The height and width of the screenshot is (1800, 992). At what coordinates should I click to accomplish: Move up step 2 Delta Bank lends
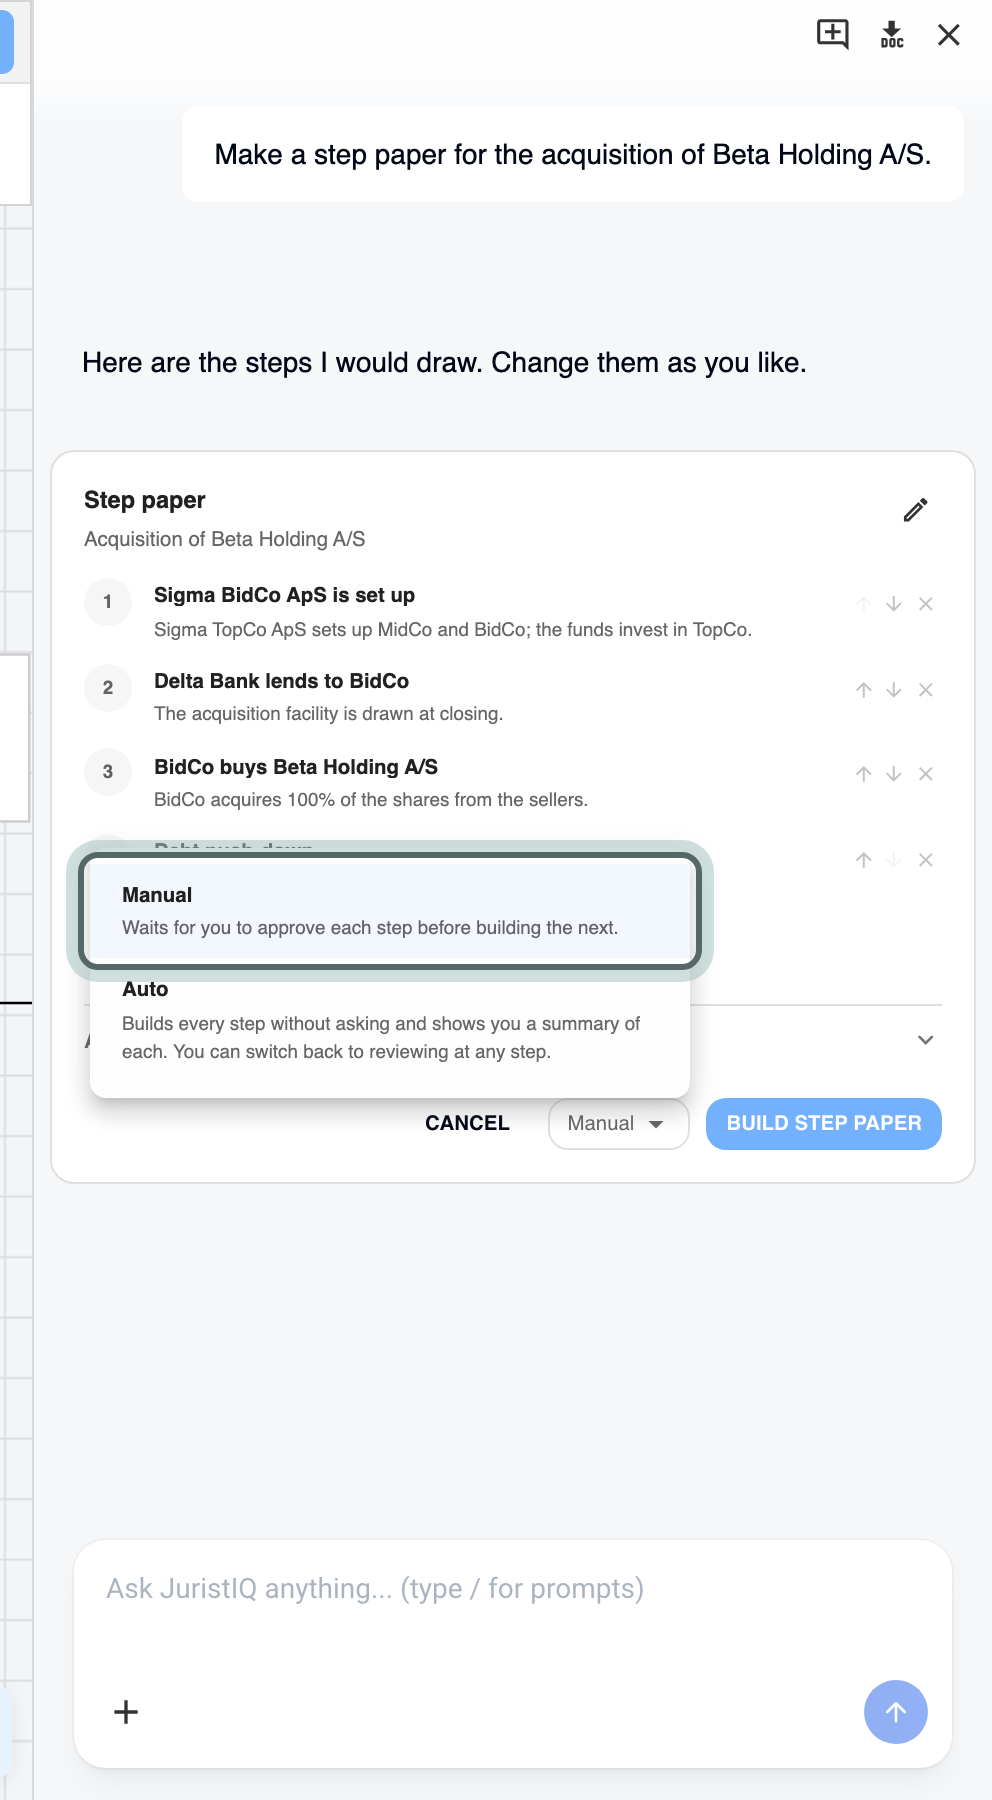coord(864,690)
